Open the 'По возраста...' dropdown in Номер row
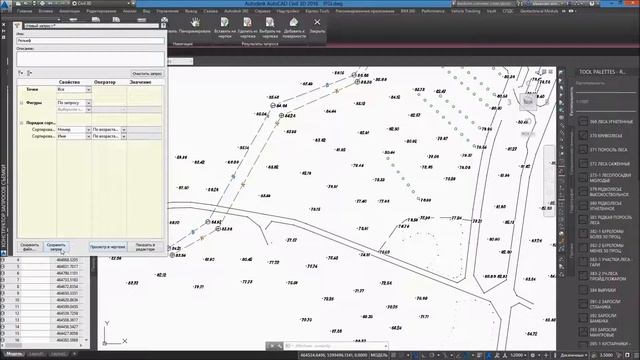This screenshot has width=640, height=360. tap(124, 129)
